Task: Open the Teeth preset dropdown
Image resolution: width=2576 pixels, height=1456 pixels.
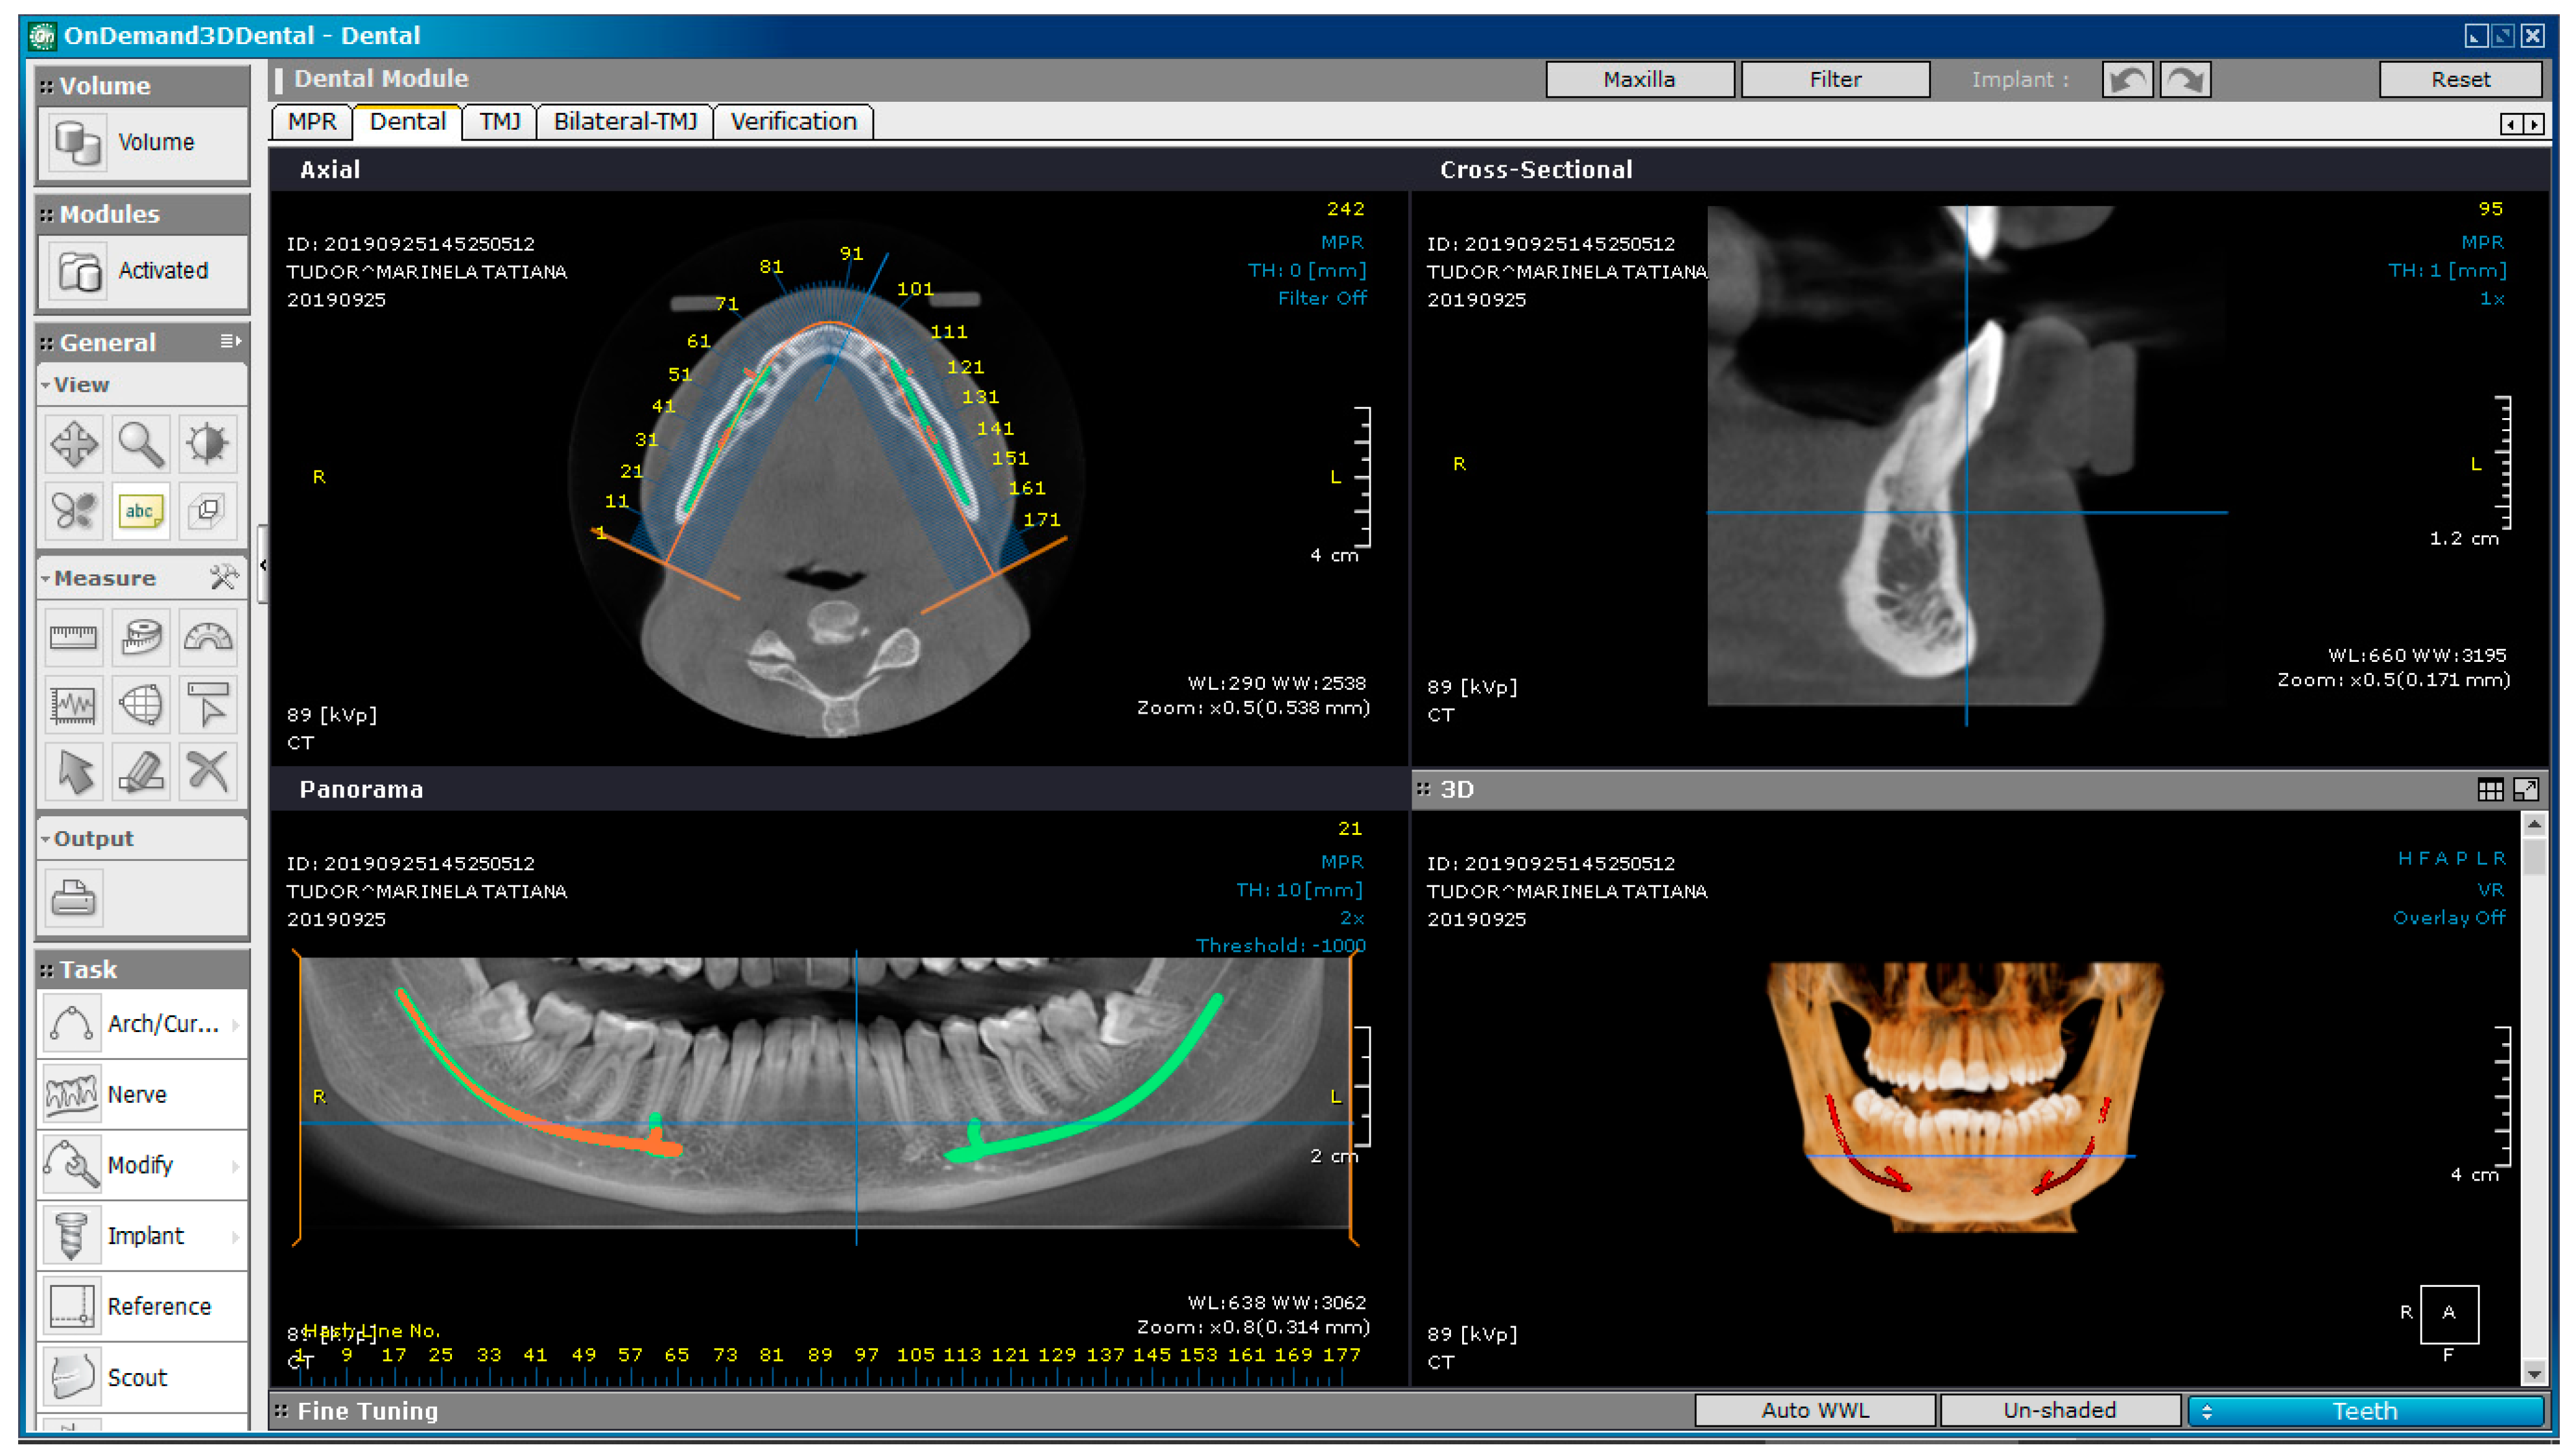Action: 2365,1411
